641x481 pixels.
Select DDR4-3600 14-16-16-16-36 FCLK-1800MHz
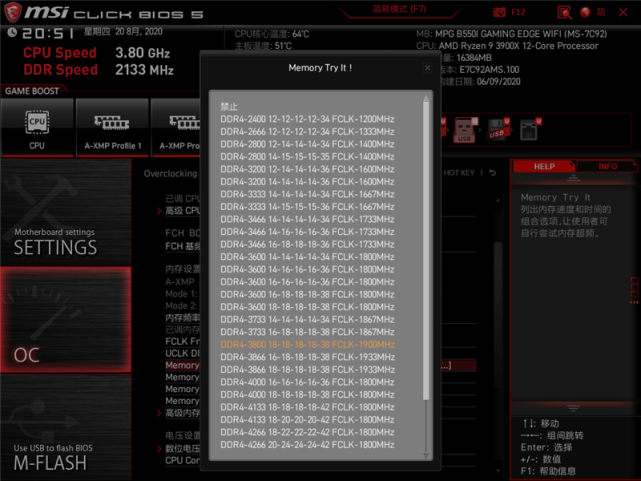click(307, 270)
